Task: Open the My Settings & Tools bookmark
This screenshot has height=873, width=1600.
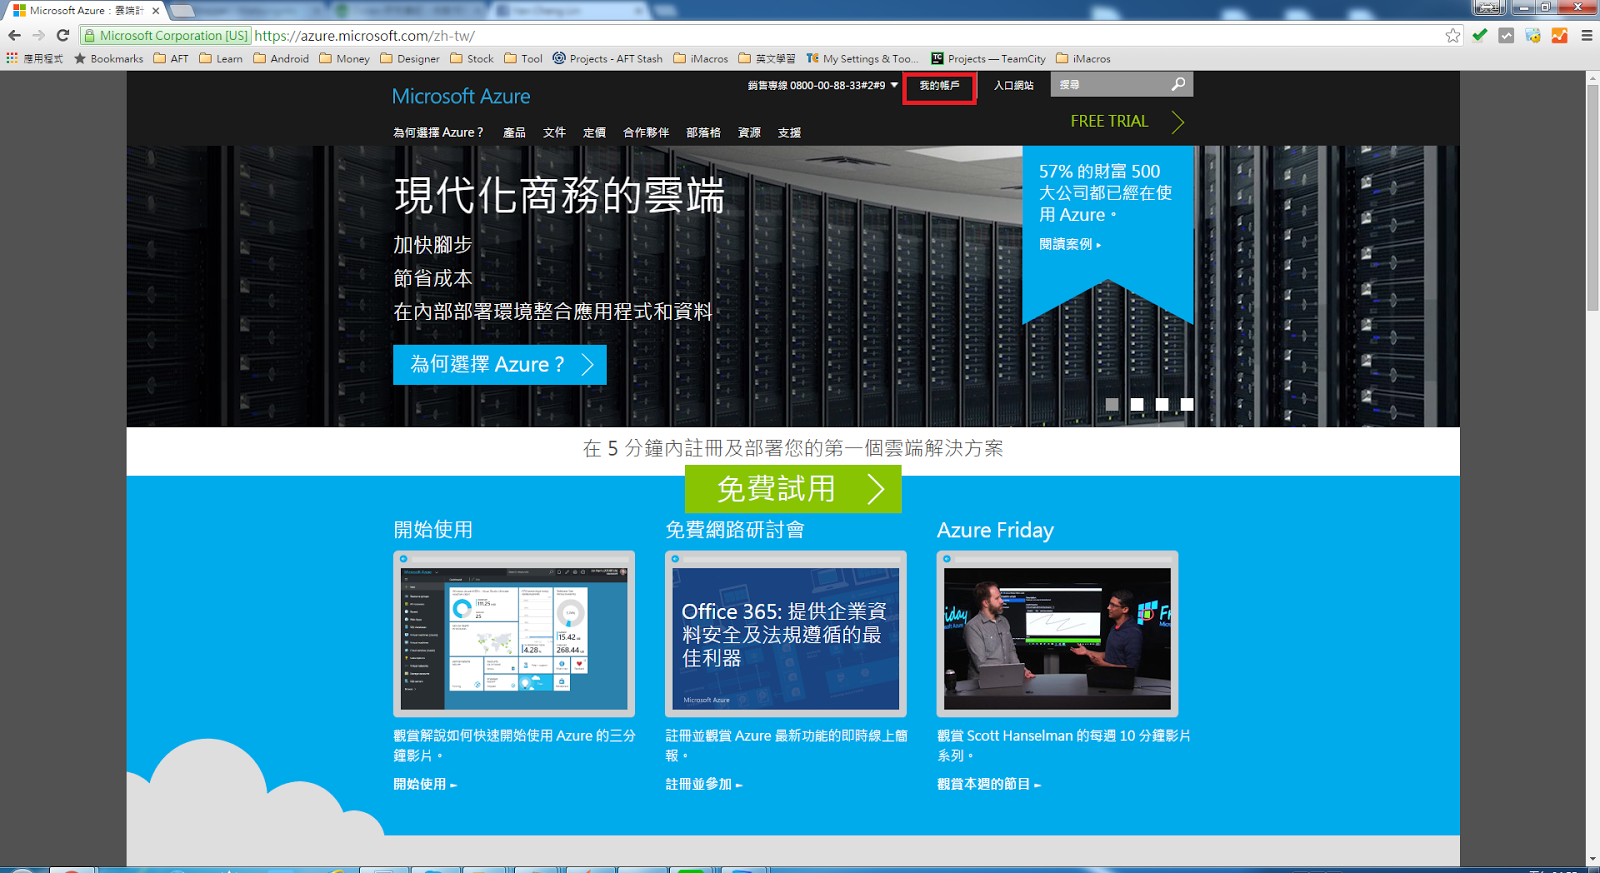Action: tap(862, 59)
